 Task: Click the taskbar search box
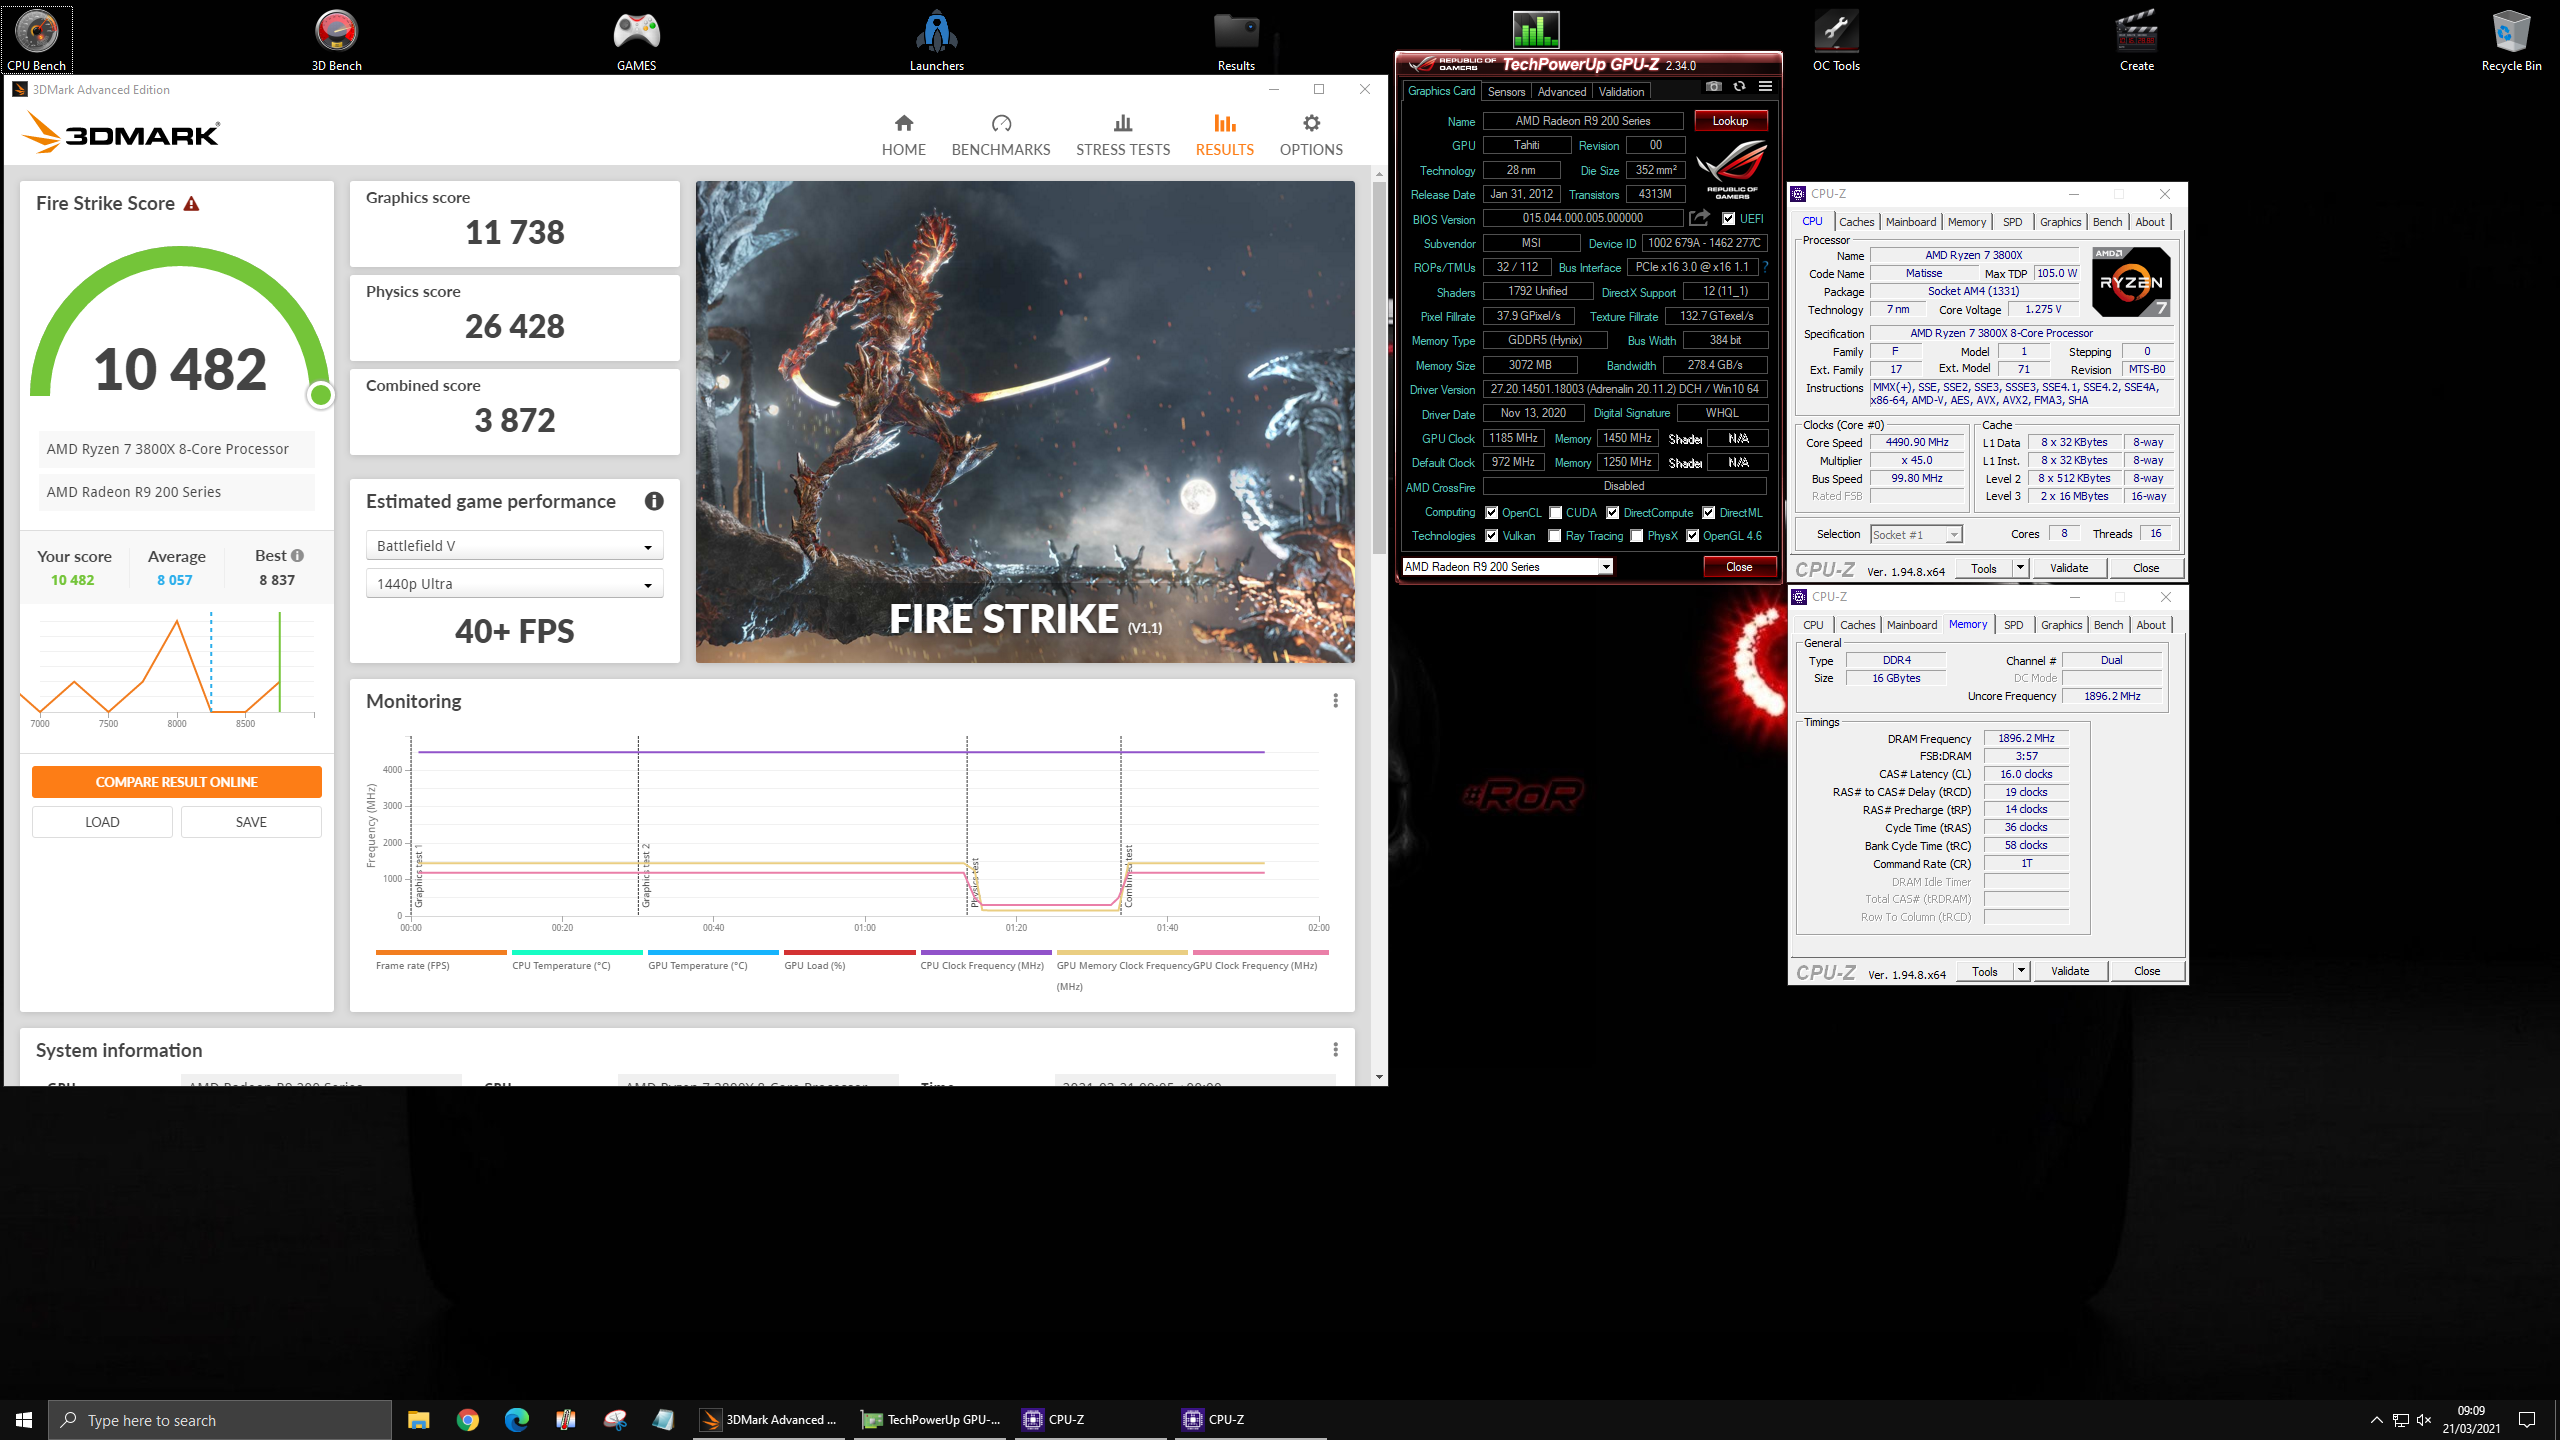pos(220,1420)
